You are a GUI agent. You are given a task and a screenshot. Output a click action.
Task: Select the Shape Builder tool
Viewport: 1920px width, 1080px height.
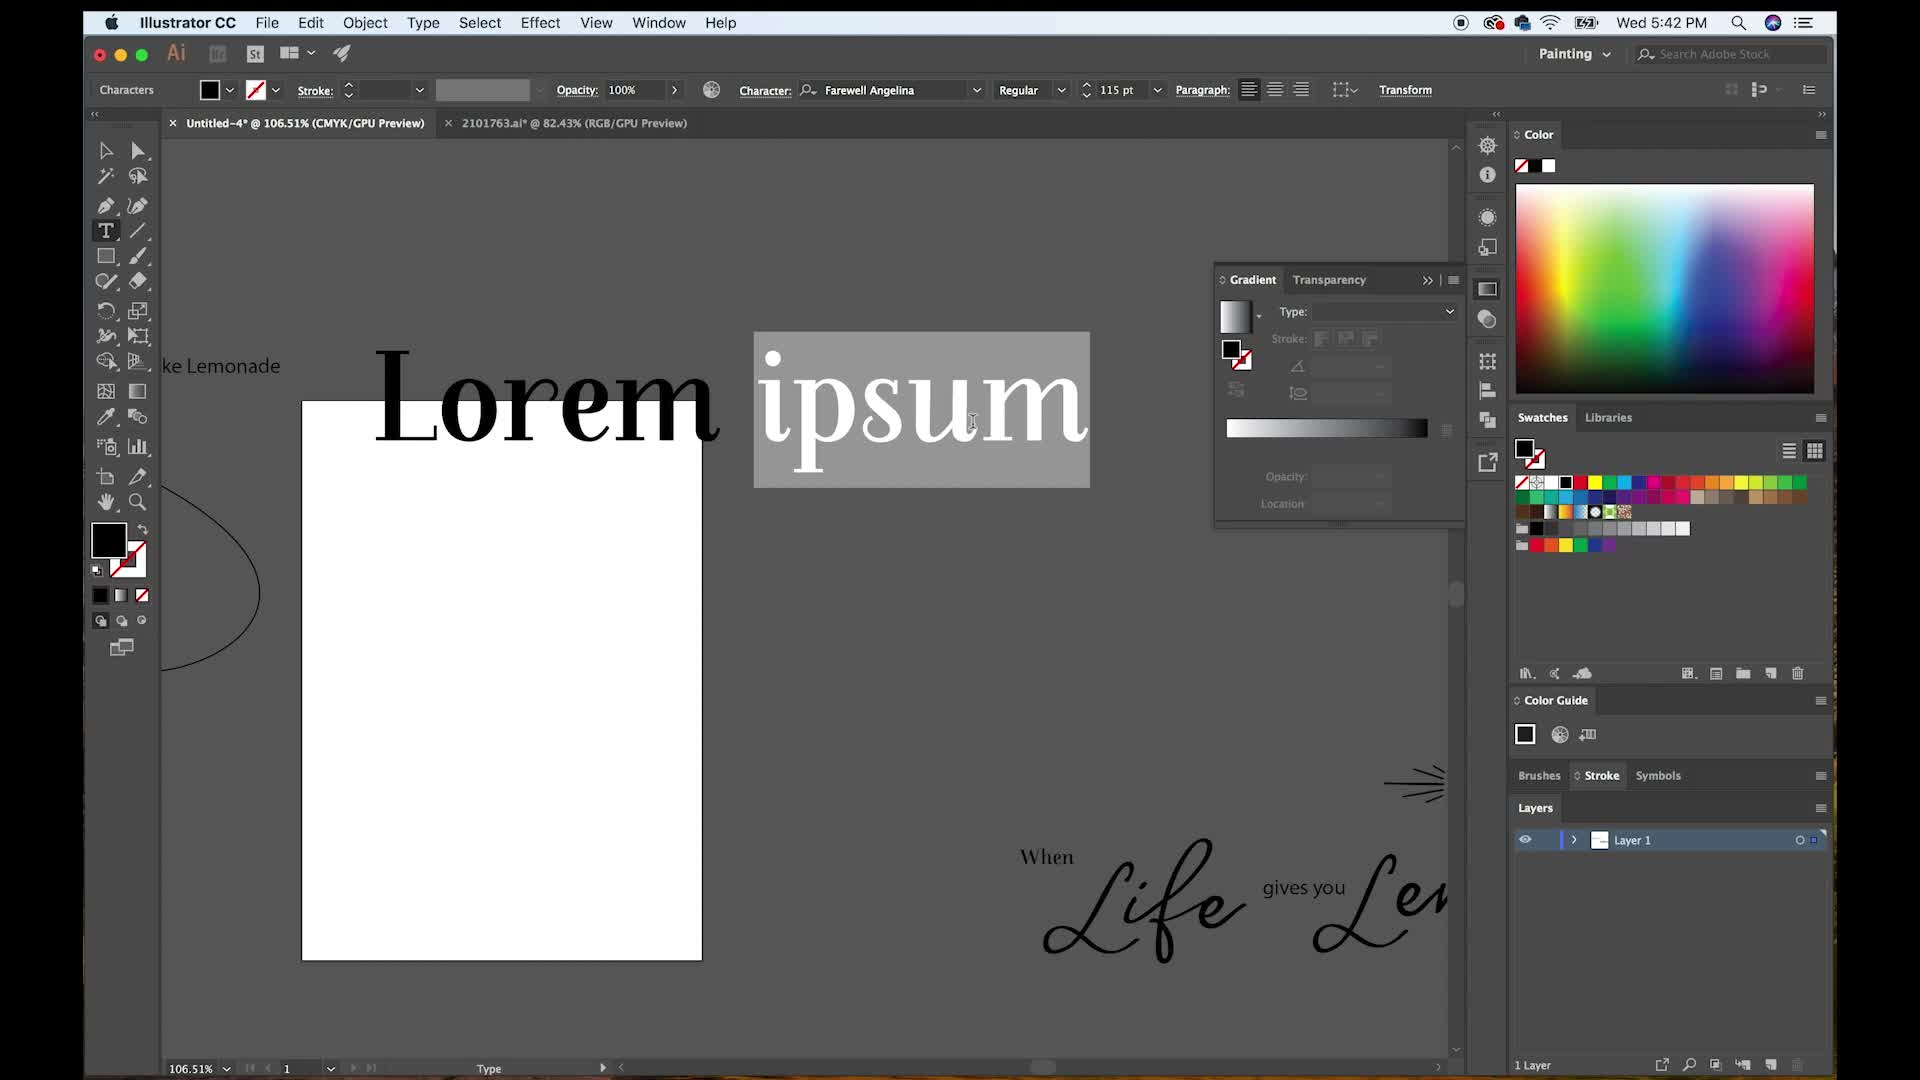point(106,362)
